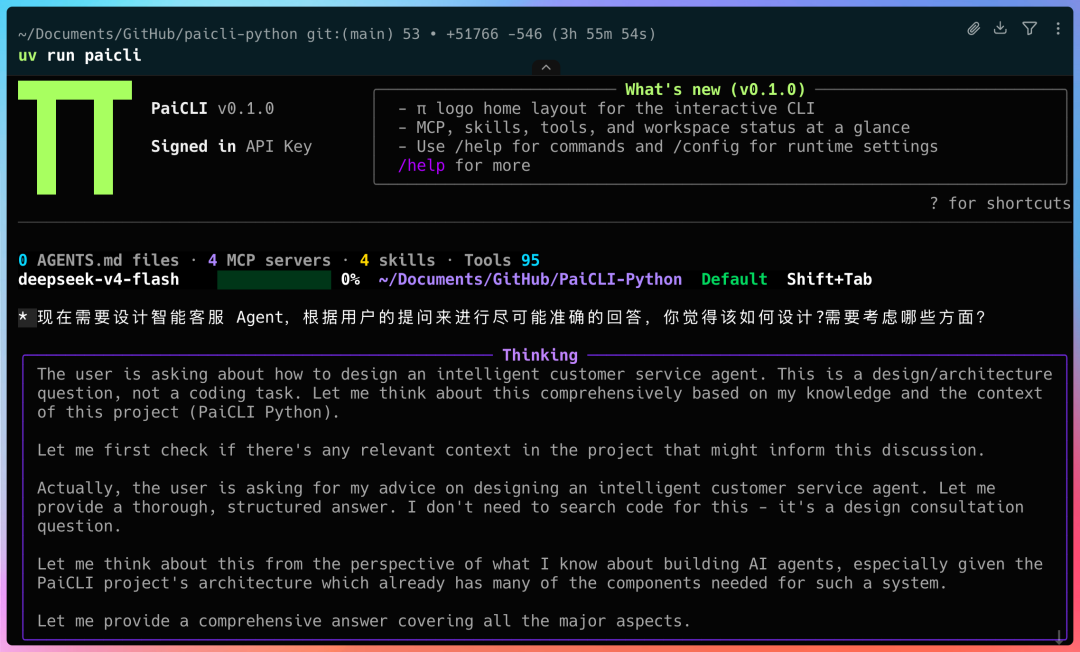Viewport: 1080px width, 652px height.
Task: Click 'Let me provide a comprehensive answer' line
Action: click(364, 621)
